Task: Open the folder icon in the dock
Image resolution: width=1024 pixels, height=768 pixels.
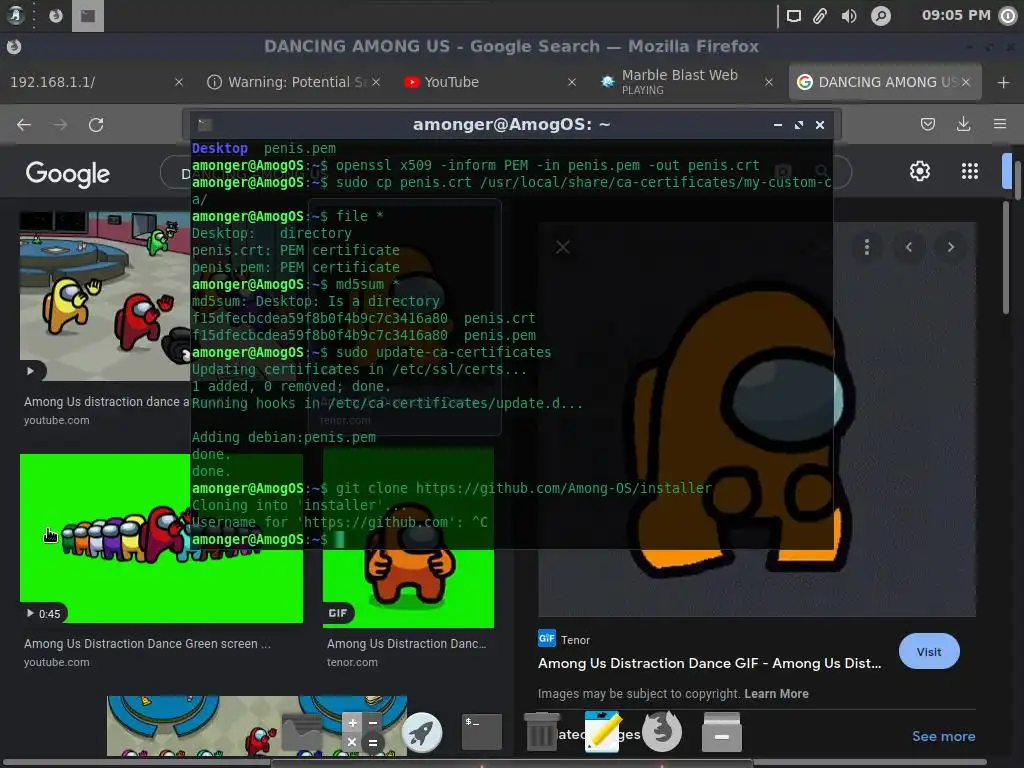Action: (x=302, y=732)
